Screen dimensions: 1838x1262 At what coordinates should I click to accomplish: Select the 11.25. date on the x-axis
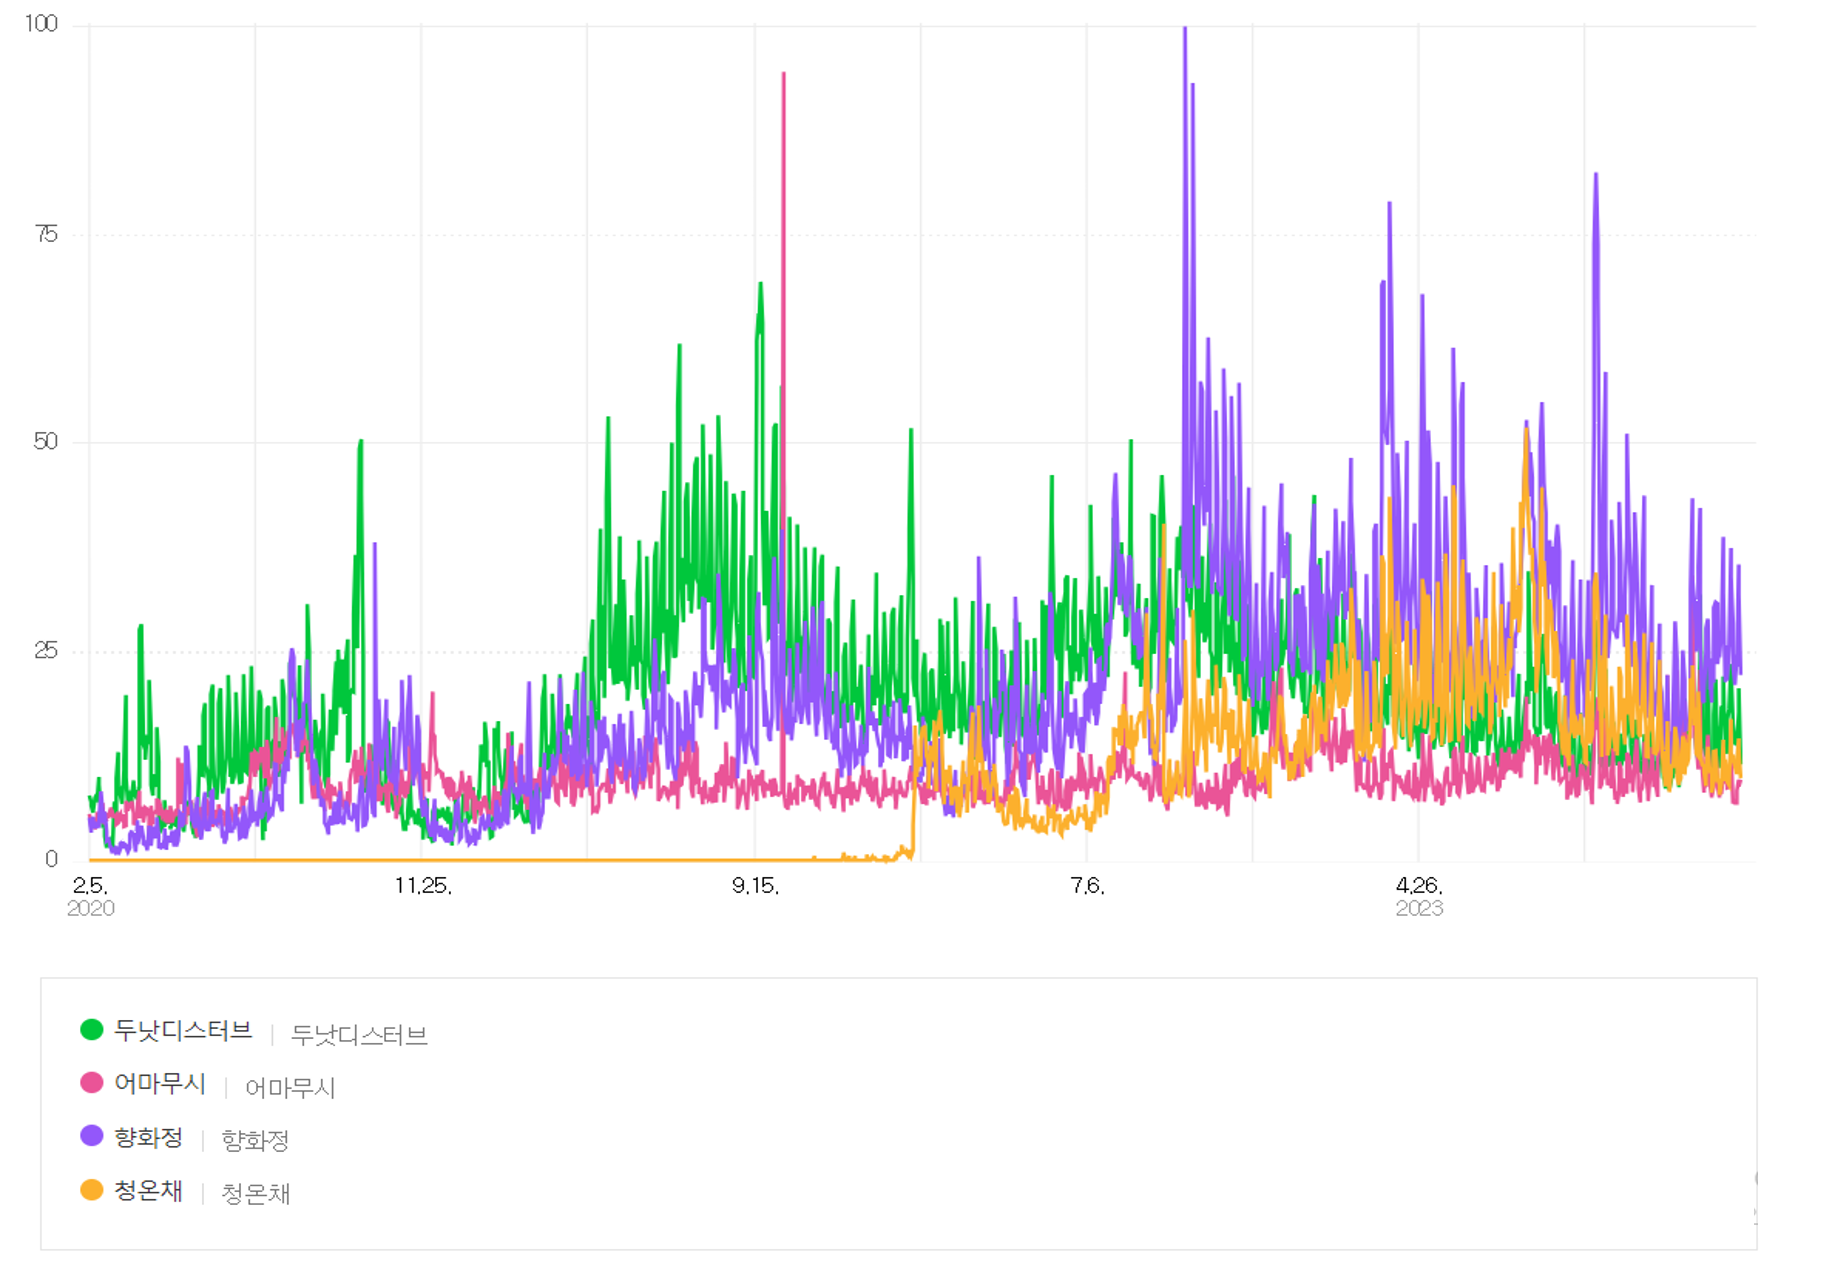point(423,886)
